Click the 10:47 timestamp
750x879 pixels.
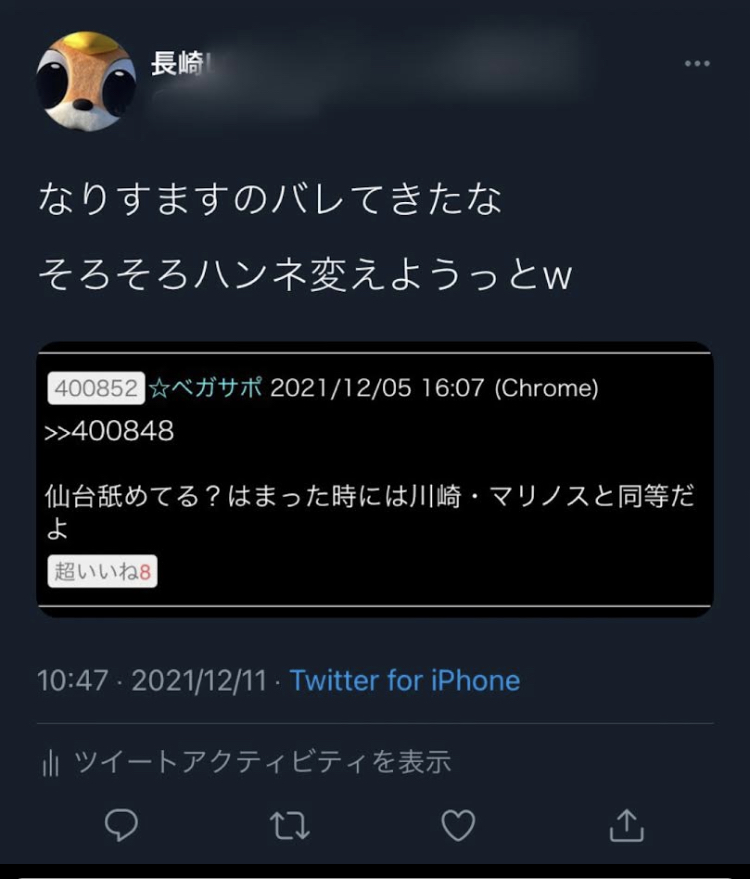click(72, 681)
